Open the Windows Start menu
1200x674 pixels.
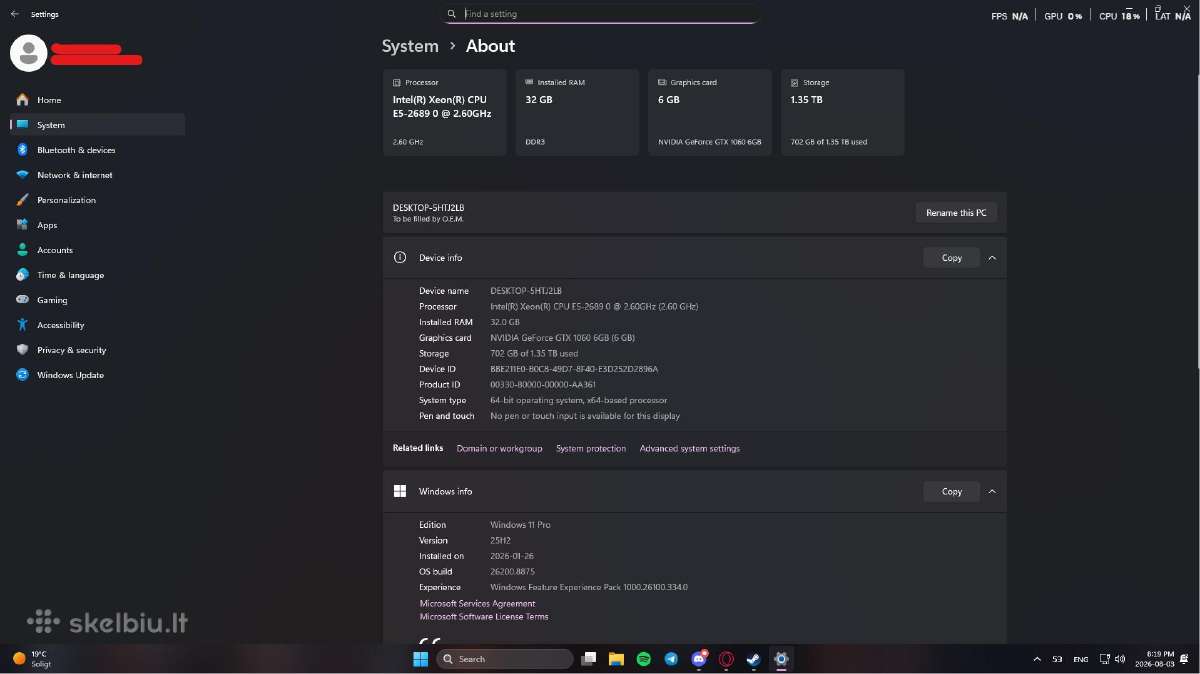pos(420,659)
